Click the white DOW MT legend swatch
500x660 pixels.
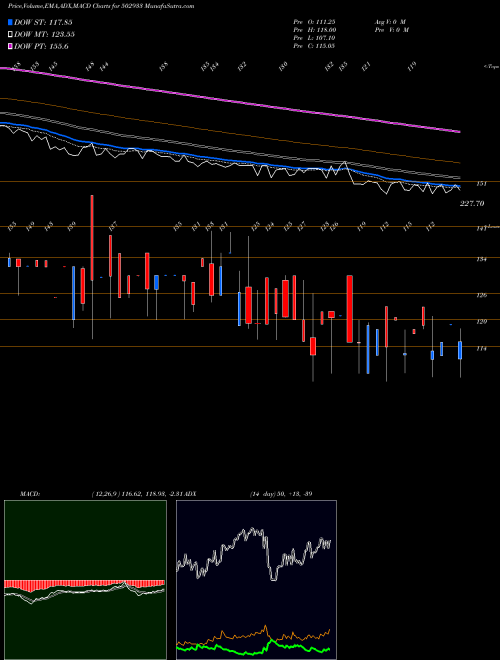pyautogui.click(x=10, y=35)
